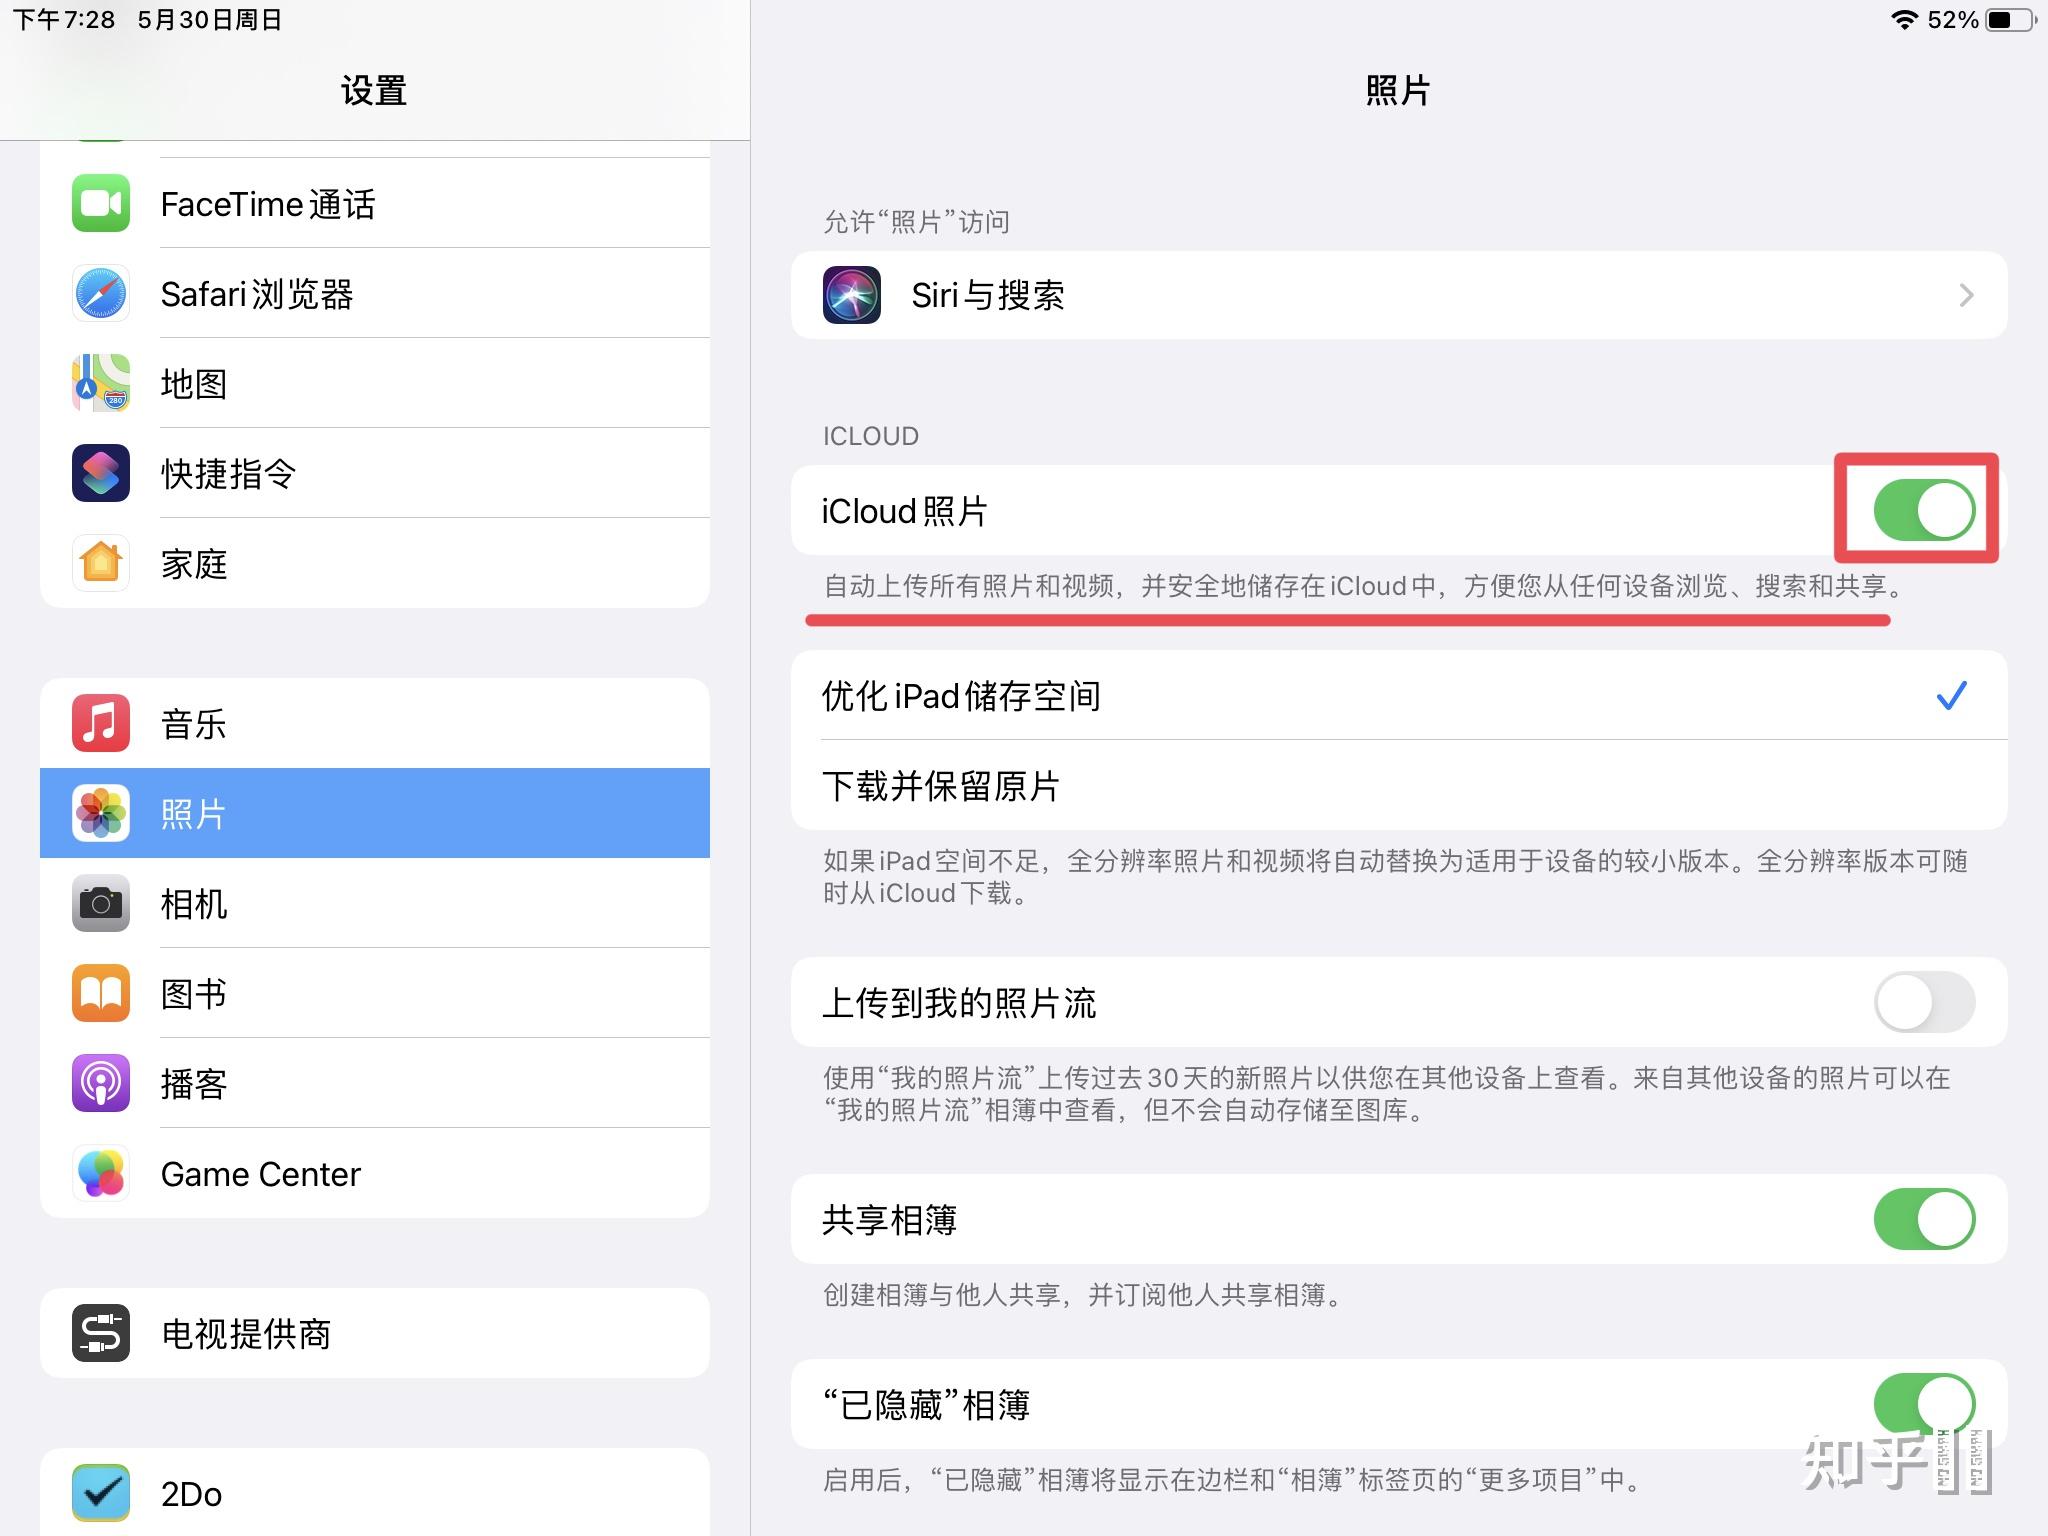Tap the Photos flower icon in sidebar
This screenshot has height=1536, width=2048.
[101, 813]
